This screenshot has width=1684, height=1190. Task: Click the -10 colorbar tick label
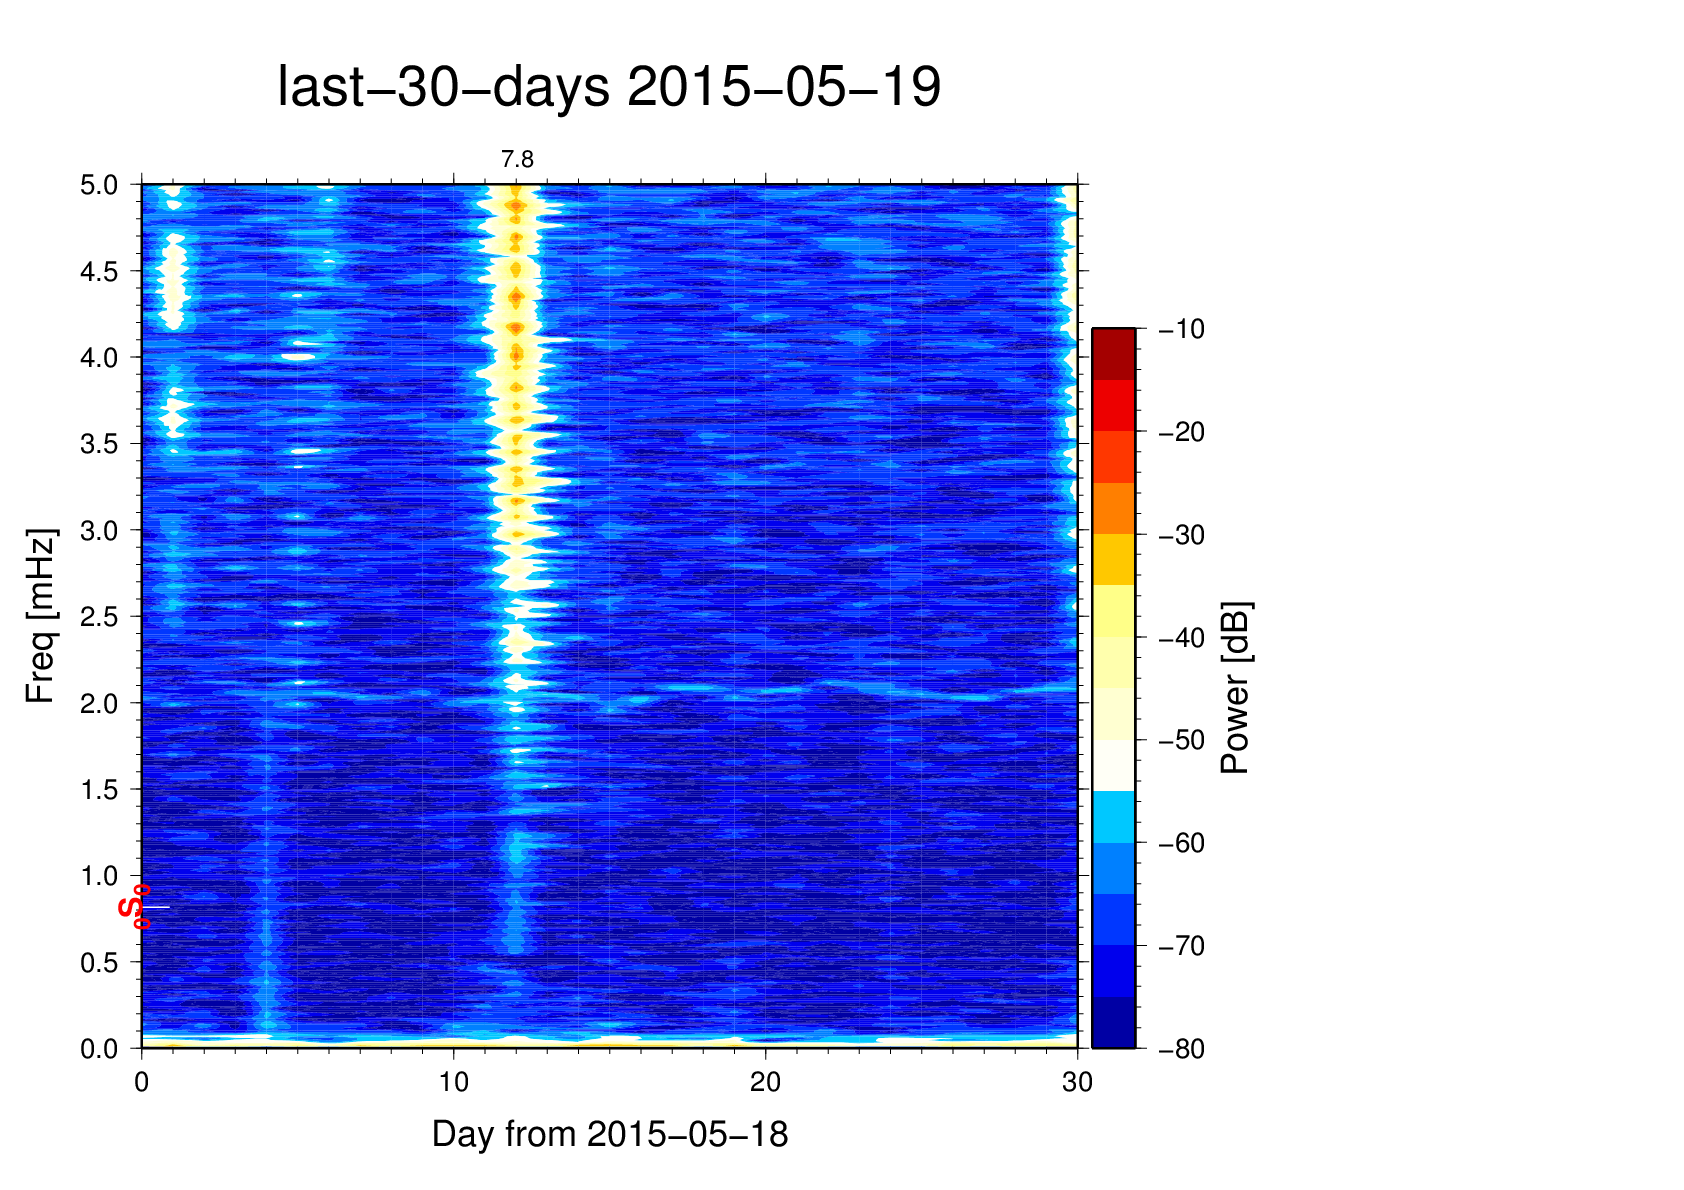(x=1180, y=329)
